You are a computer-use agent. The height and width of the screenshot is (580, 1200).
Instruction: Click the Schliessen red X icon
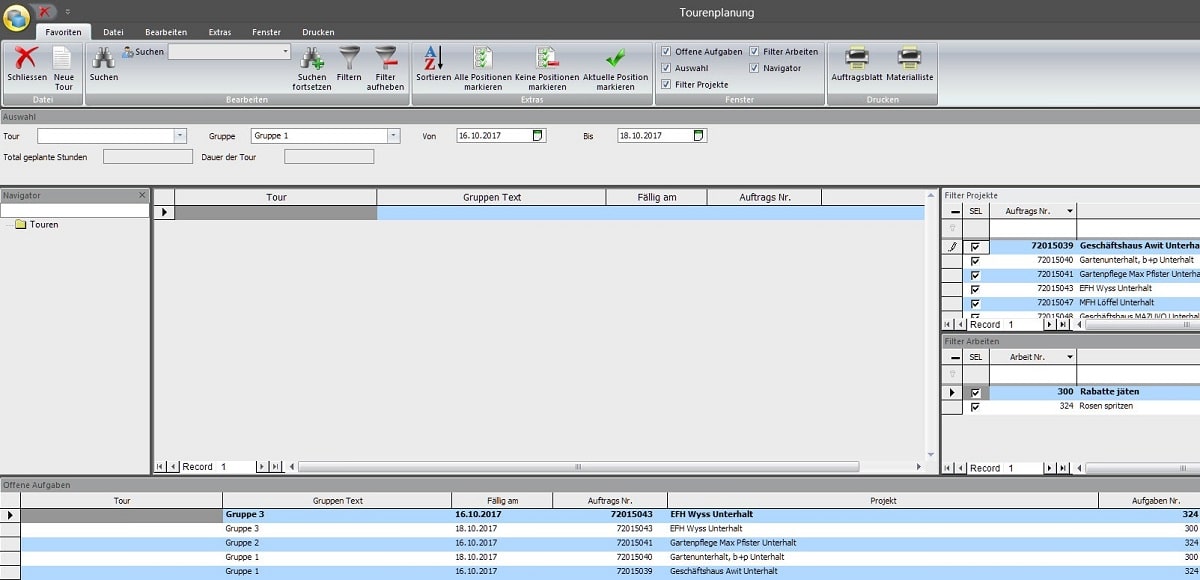coord(26,59)
